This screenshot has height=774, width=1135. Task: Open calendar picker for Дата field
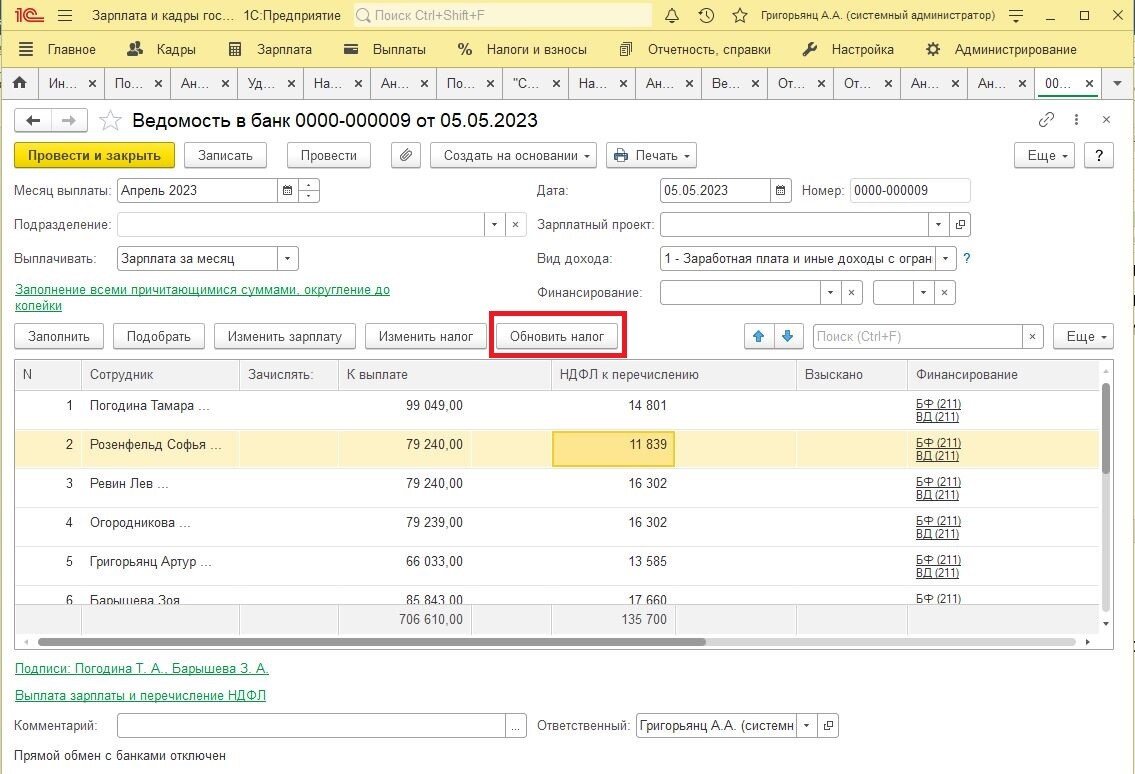(x=780, y=190)
